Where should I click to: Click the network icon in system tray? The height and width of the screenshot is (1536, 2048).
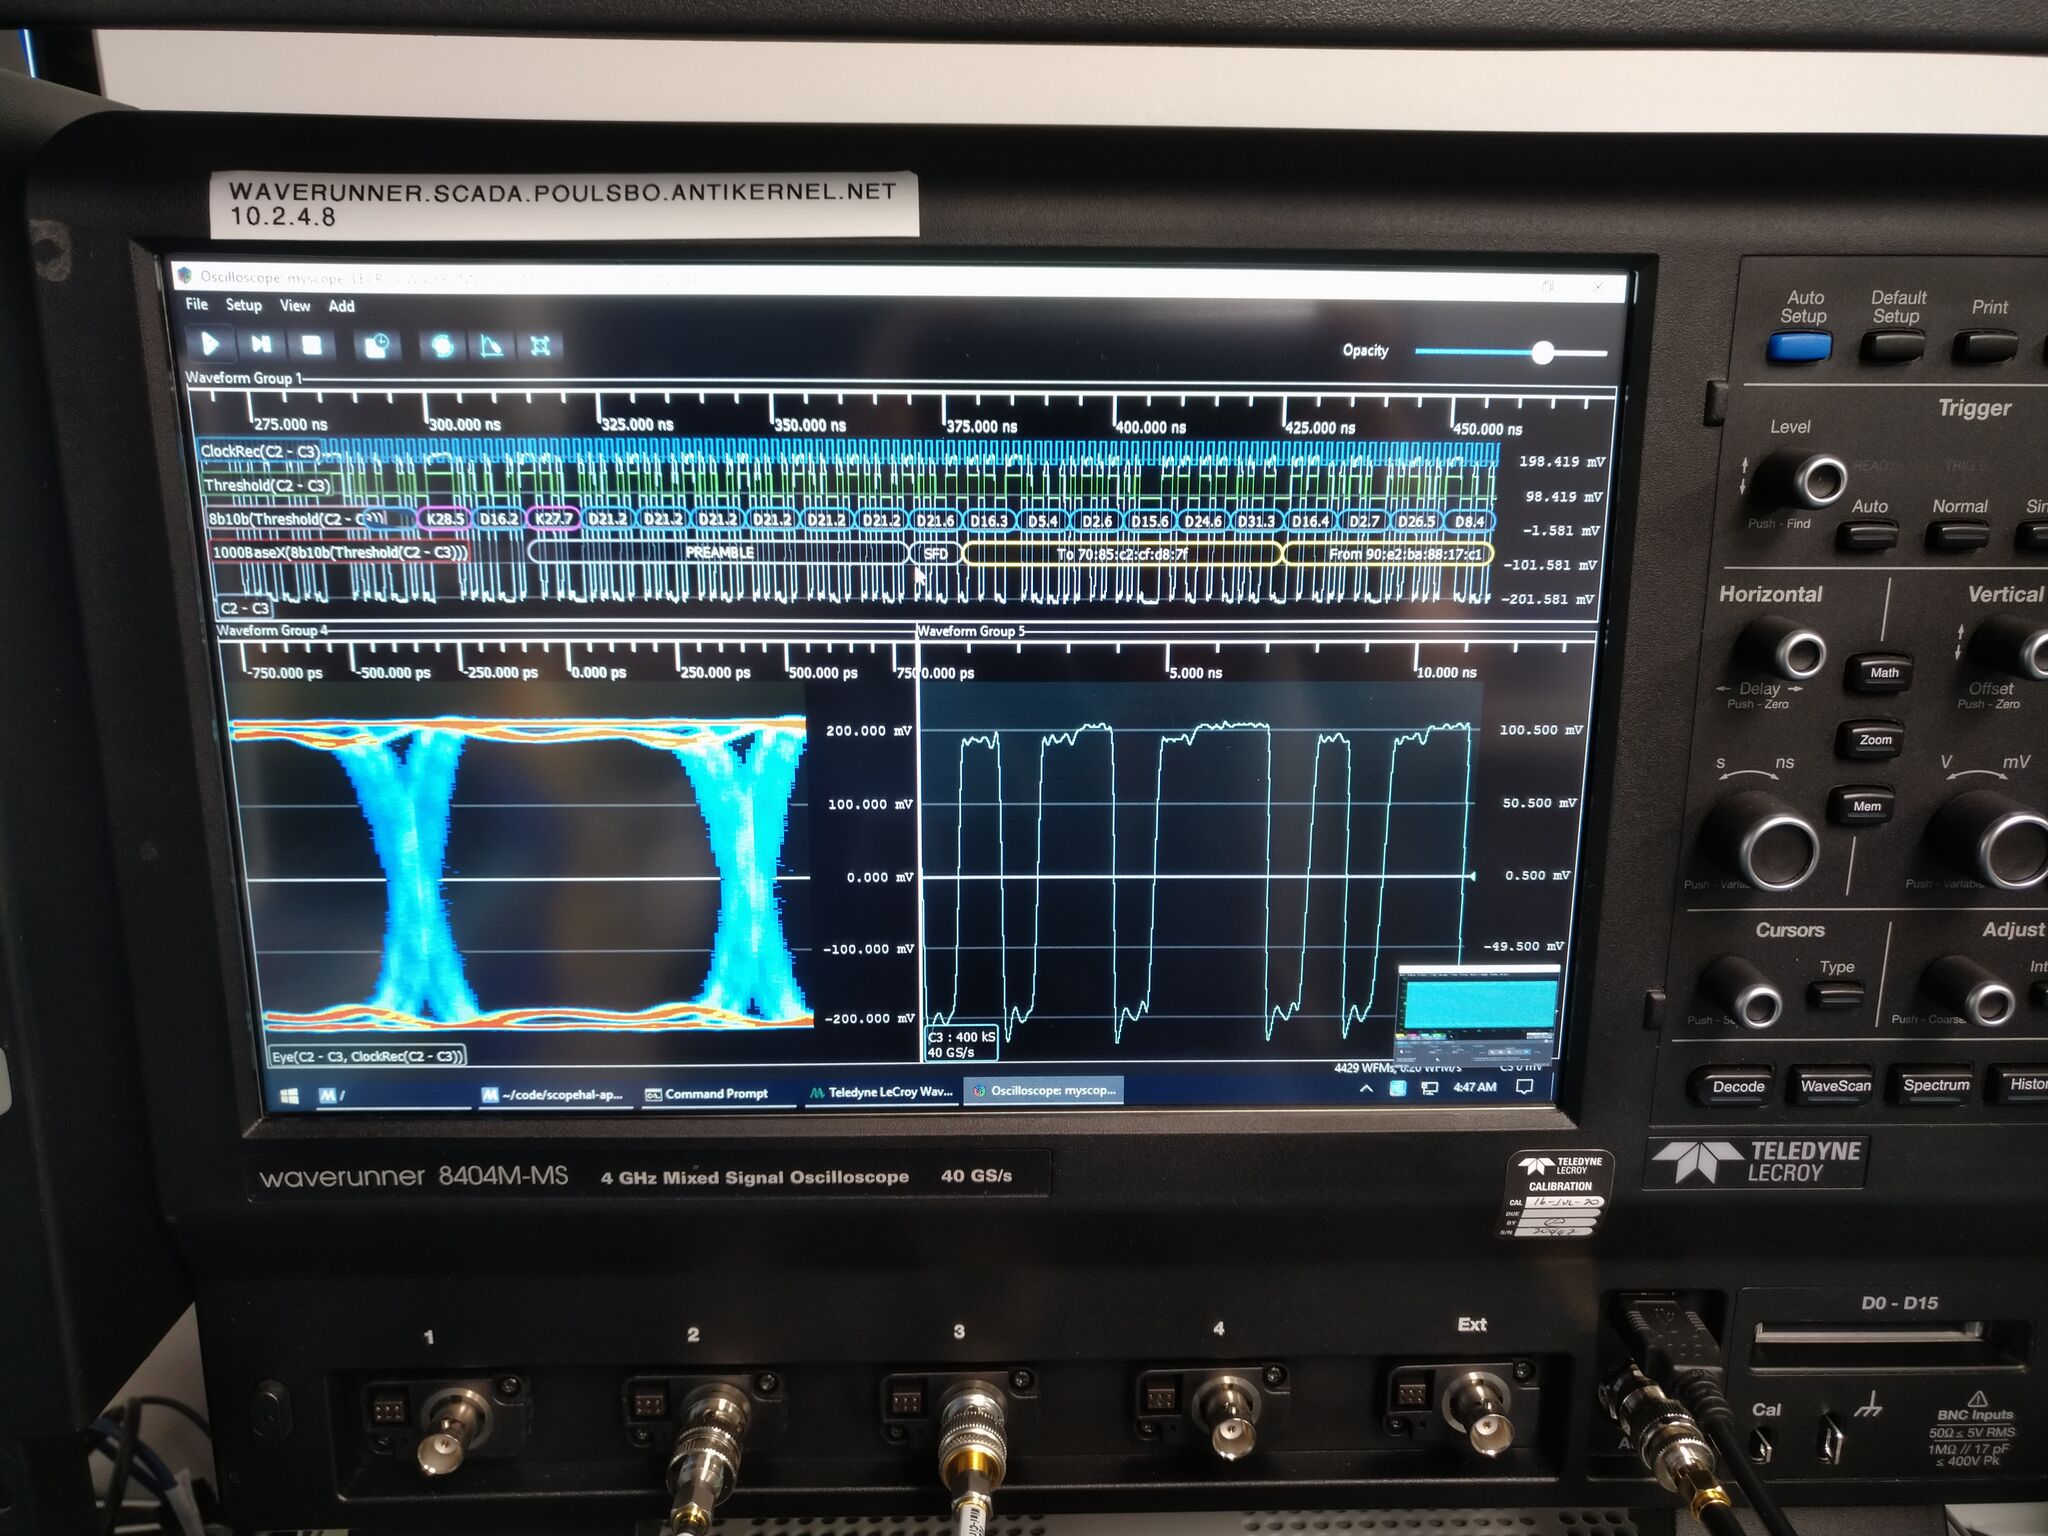pos(1430,1088)
